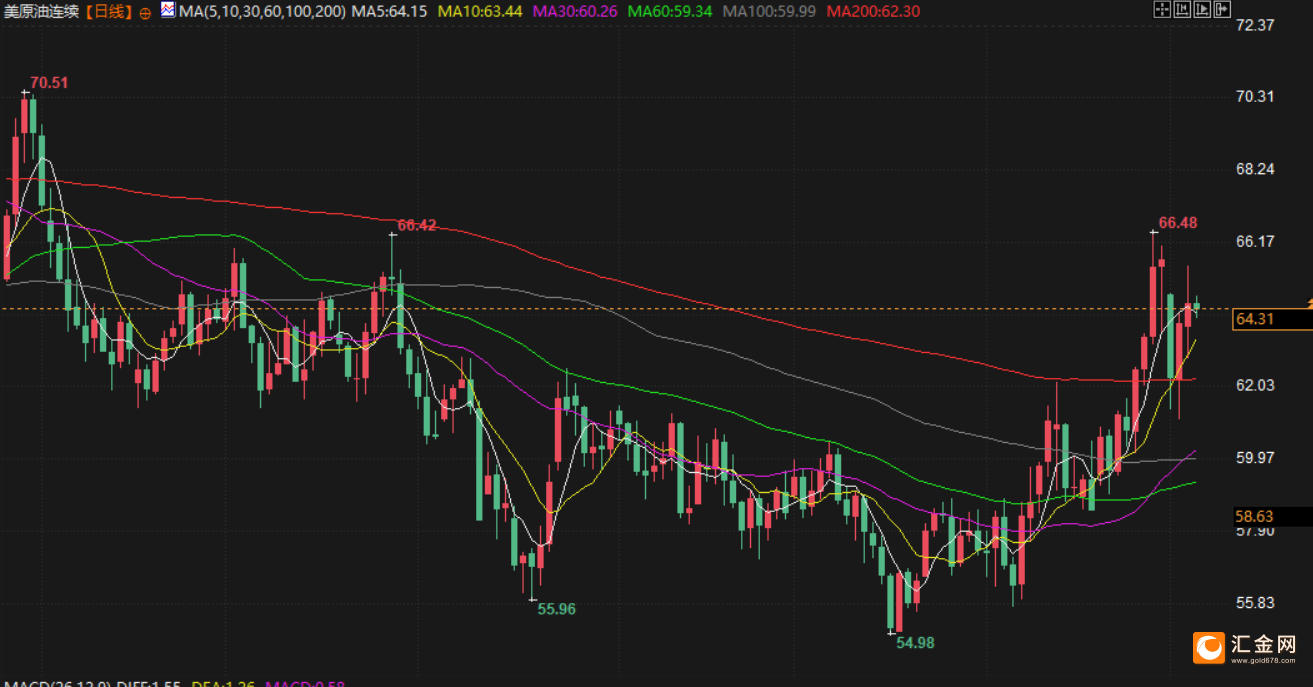Open the 日线 period selector
The width and height of the screenshot is (1313, 687).
tap(108, 12)
